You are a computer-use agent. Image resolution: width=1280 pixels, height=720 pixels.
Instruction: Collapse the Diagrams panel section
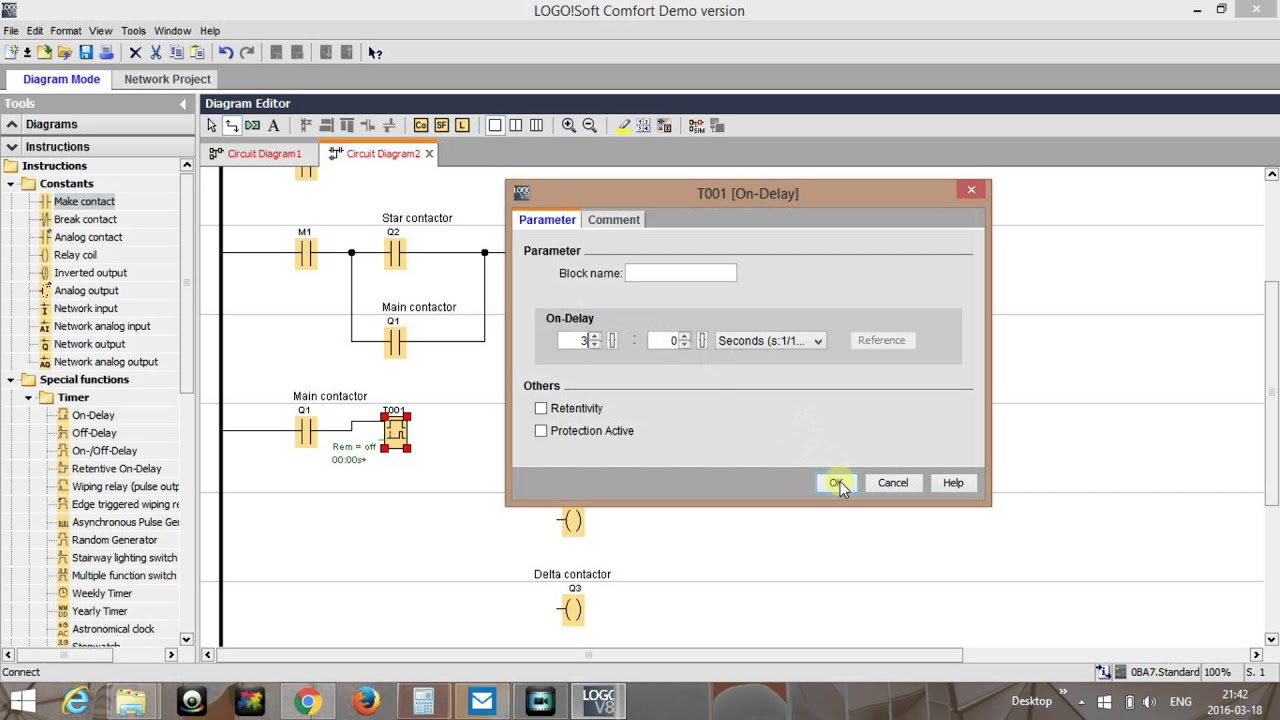[12, 124]
